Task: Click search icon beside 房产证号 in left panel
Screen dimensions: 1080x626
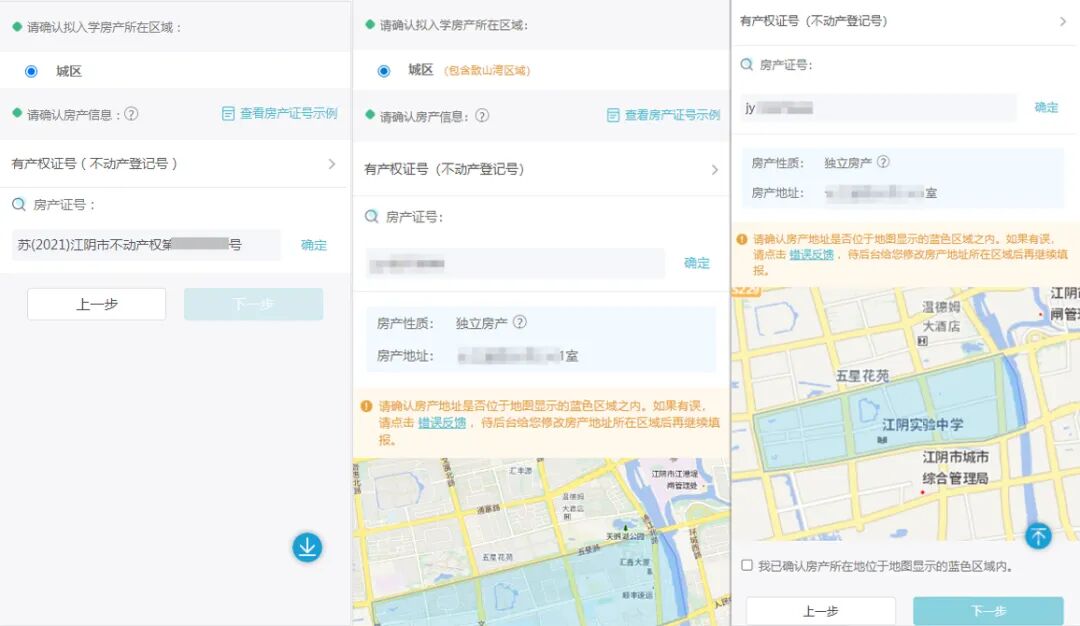Action: pyautogui.click(x=19, y=205)
